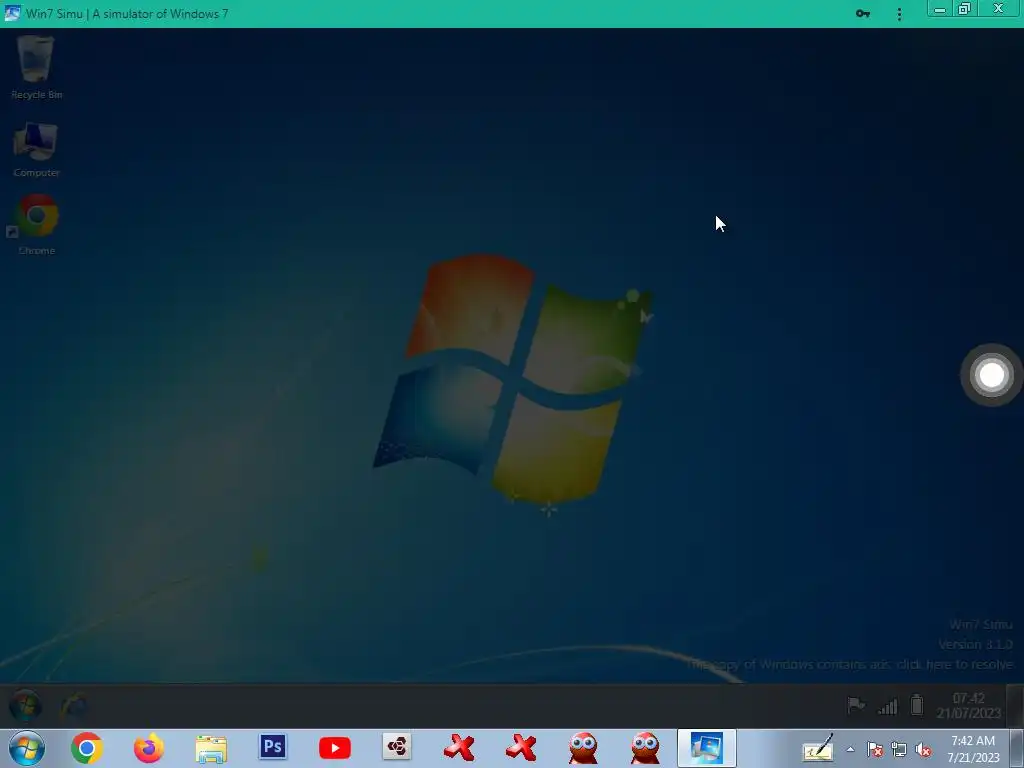Image resolution: width=1024 pixels, height=768 pixels.
Task: Click the simulator's Action Center flag
Action: point(856,705)
